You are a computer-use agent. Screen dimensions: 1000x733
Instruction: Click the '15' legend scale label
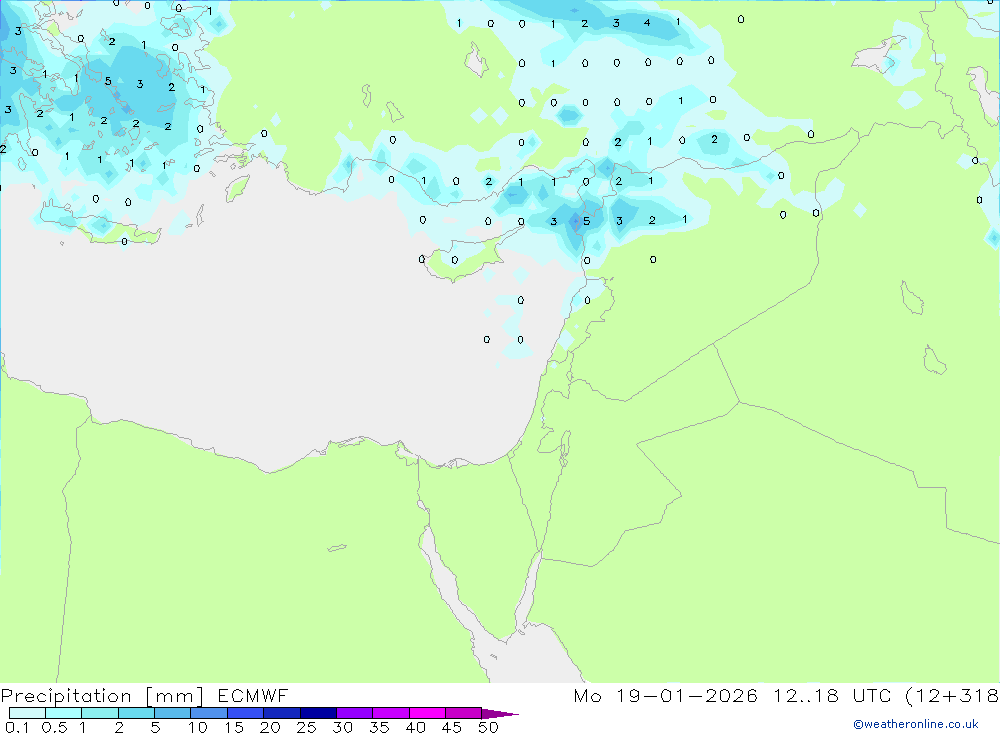[x=234, y=727]
